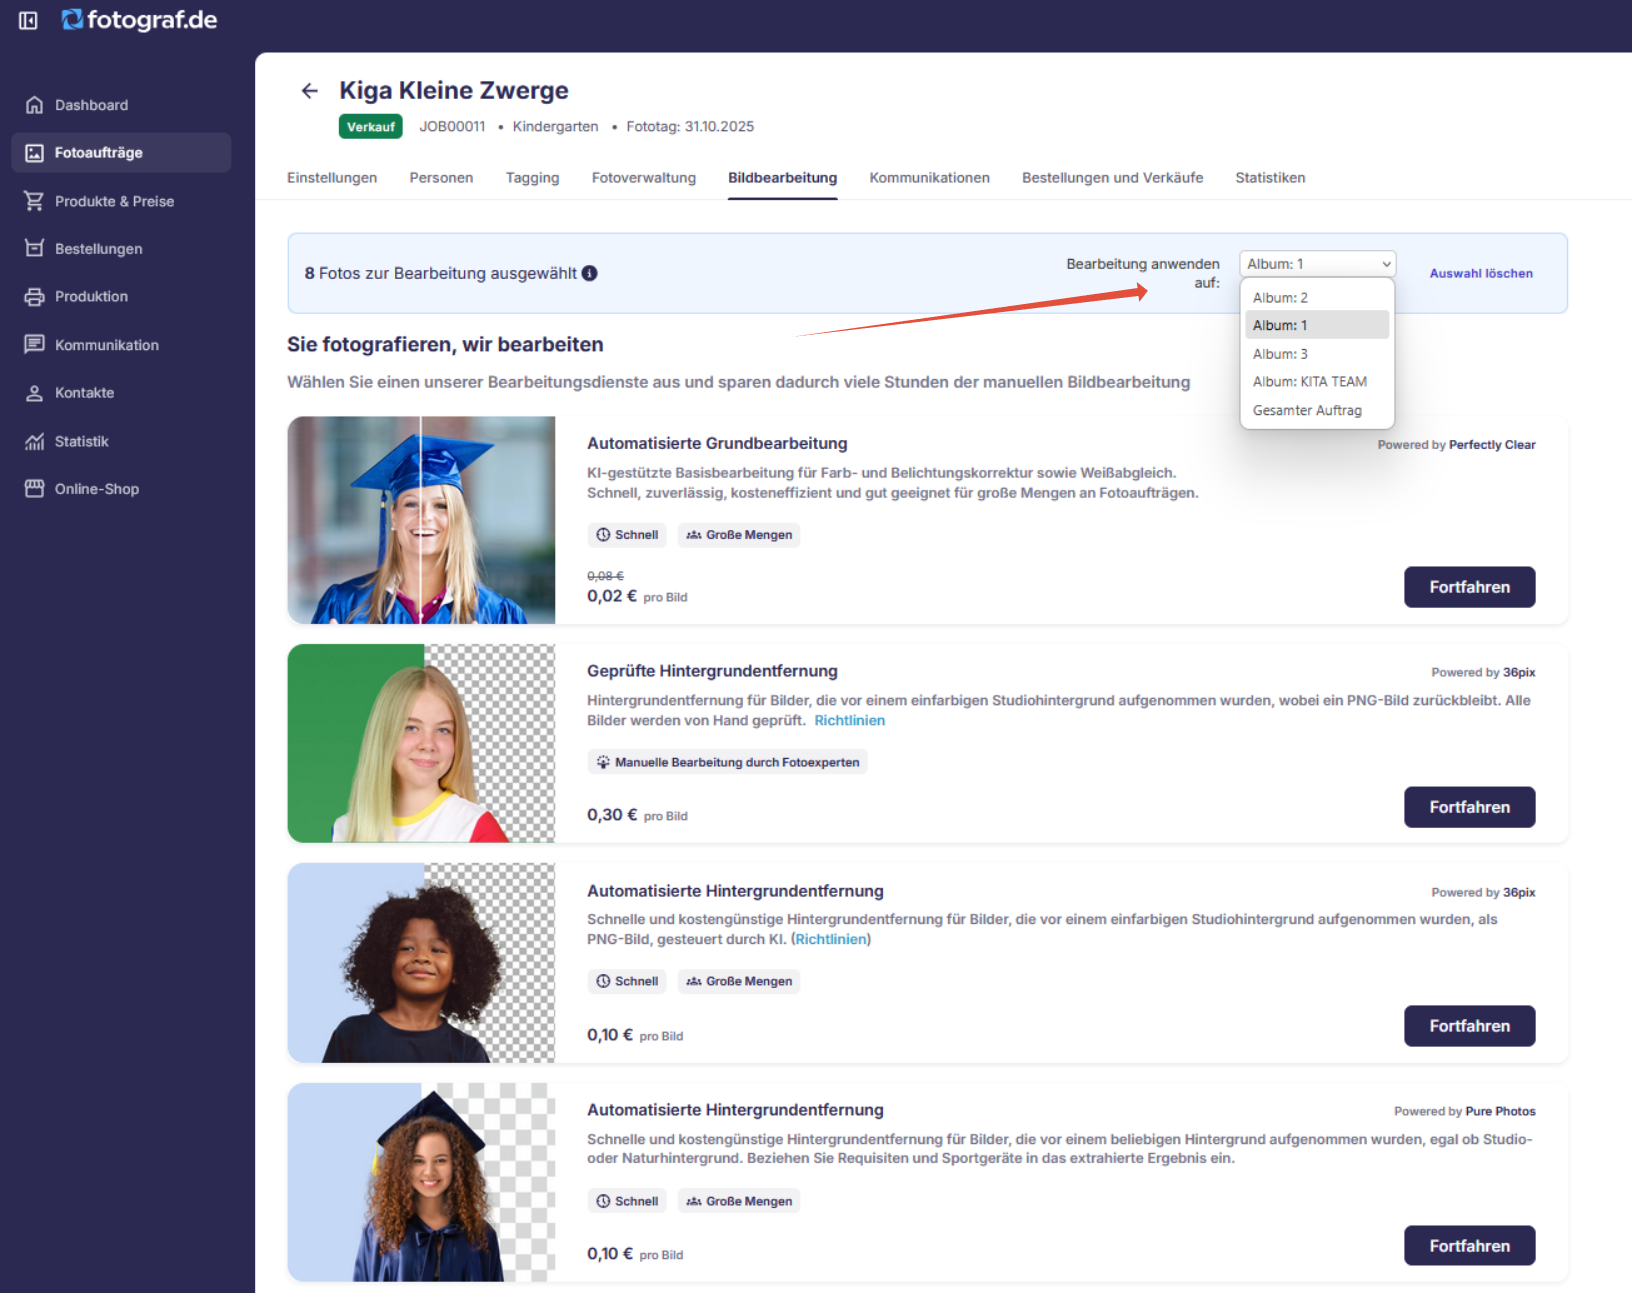The width and height of the screenshot is (1632, 1293).
Task: Collapse the sidebar panel toggle icon
Action: click(28, 20)
